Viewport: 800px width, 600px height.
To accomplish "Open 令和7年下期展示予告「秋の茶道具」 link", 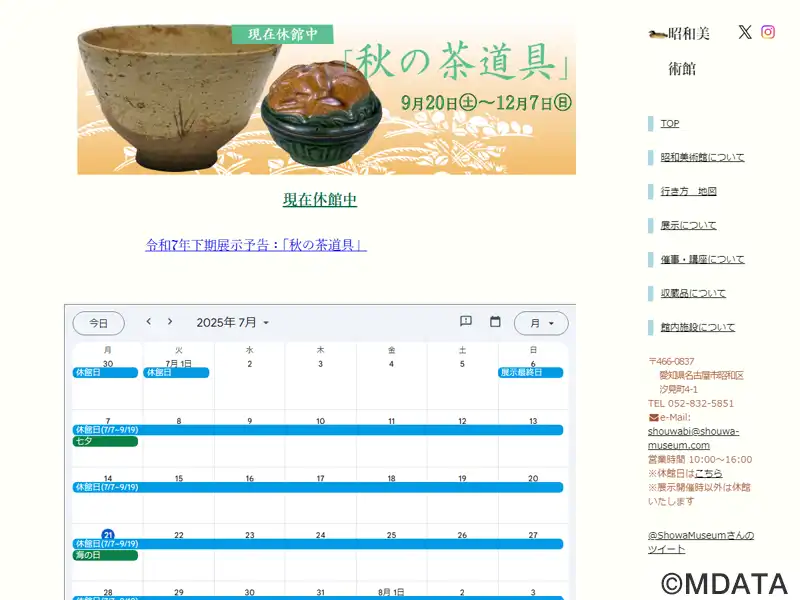I will pyautogui.click(x=256, y=245).
